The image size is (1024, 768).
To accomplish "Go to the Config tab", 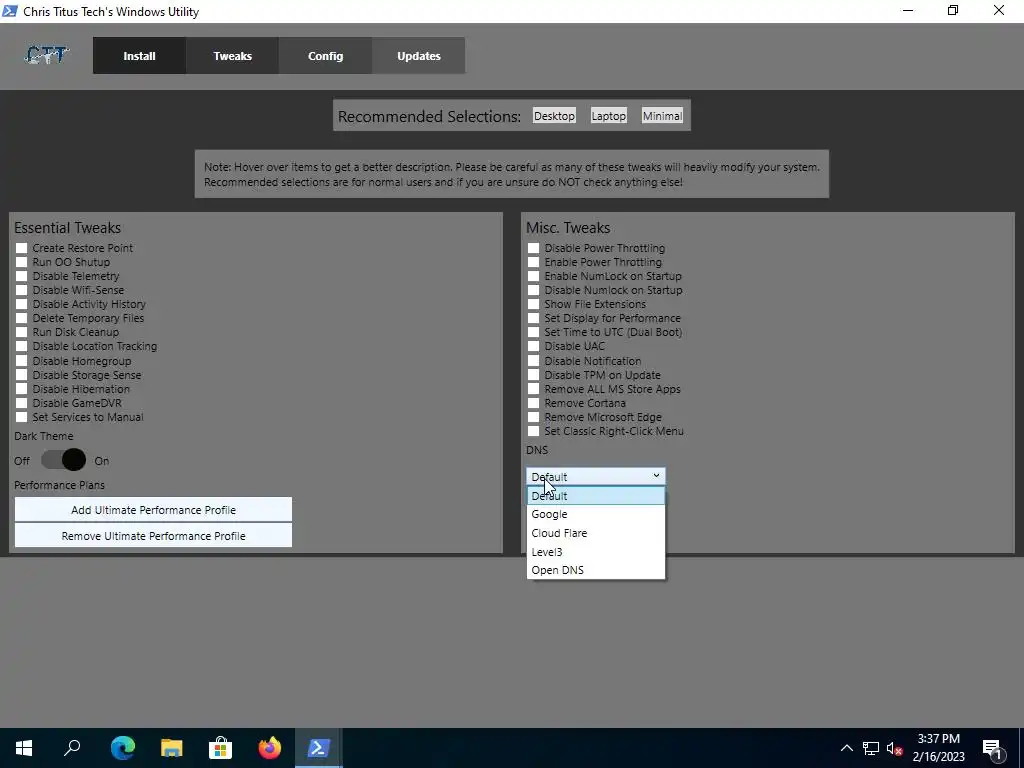I will coord(325,56).
